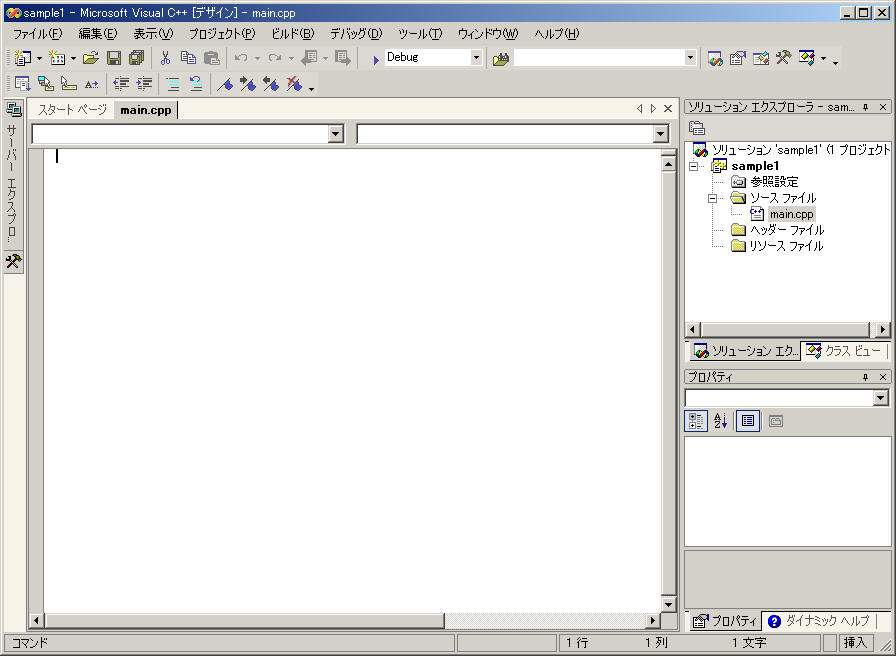Select main.cpp in Solution Explorer
This screenshot has height=656, width=896.
pyautogui.click(x=791, y=214)
